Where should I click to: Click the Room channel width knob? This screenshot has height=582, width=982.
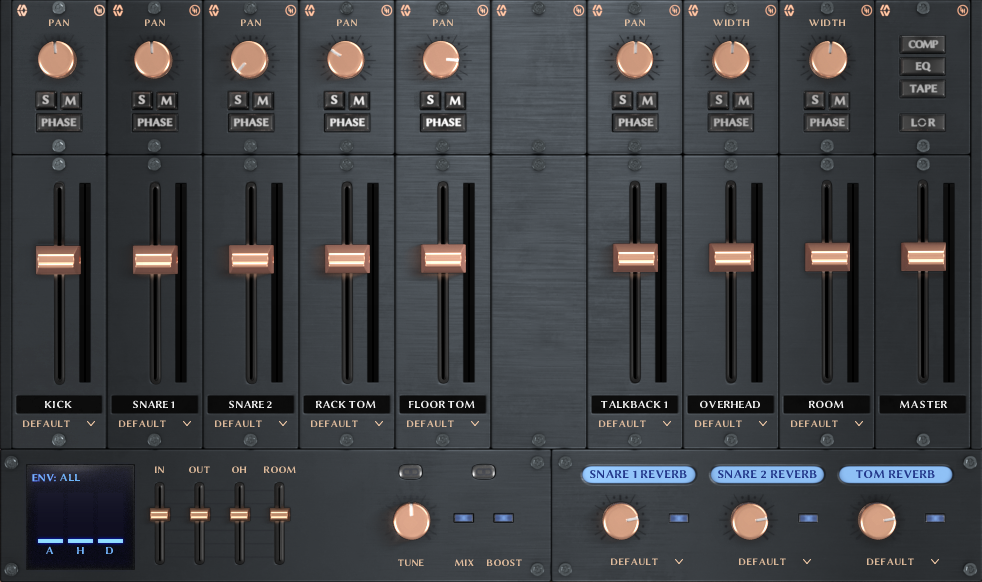pos(827,60)
